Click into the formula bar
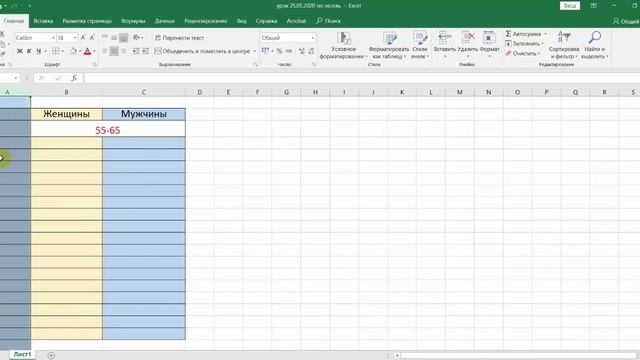Screen dimensions: 640x360 click(x=362, y=78)
